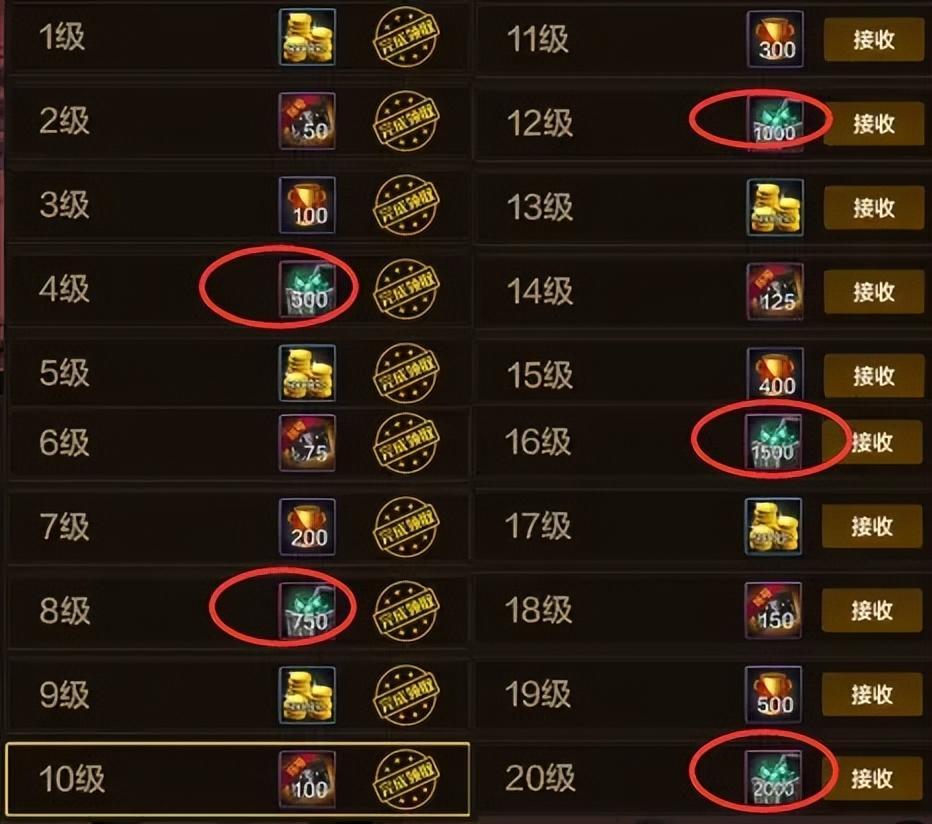Collect the 18级 reward using 接收

click(872, 610)
